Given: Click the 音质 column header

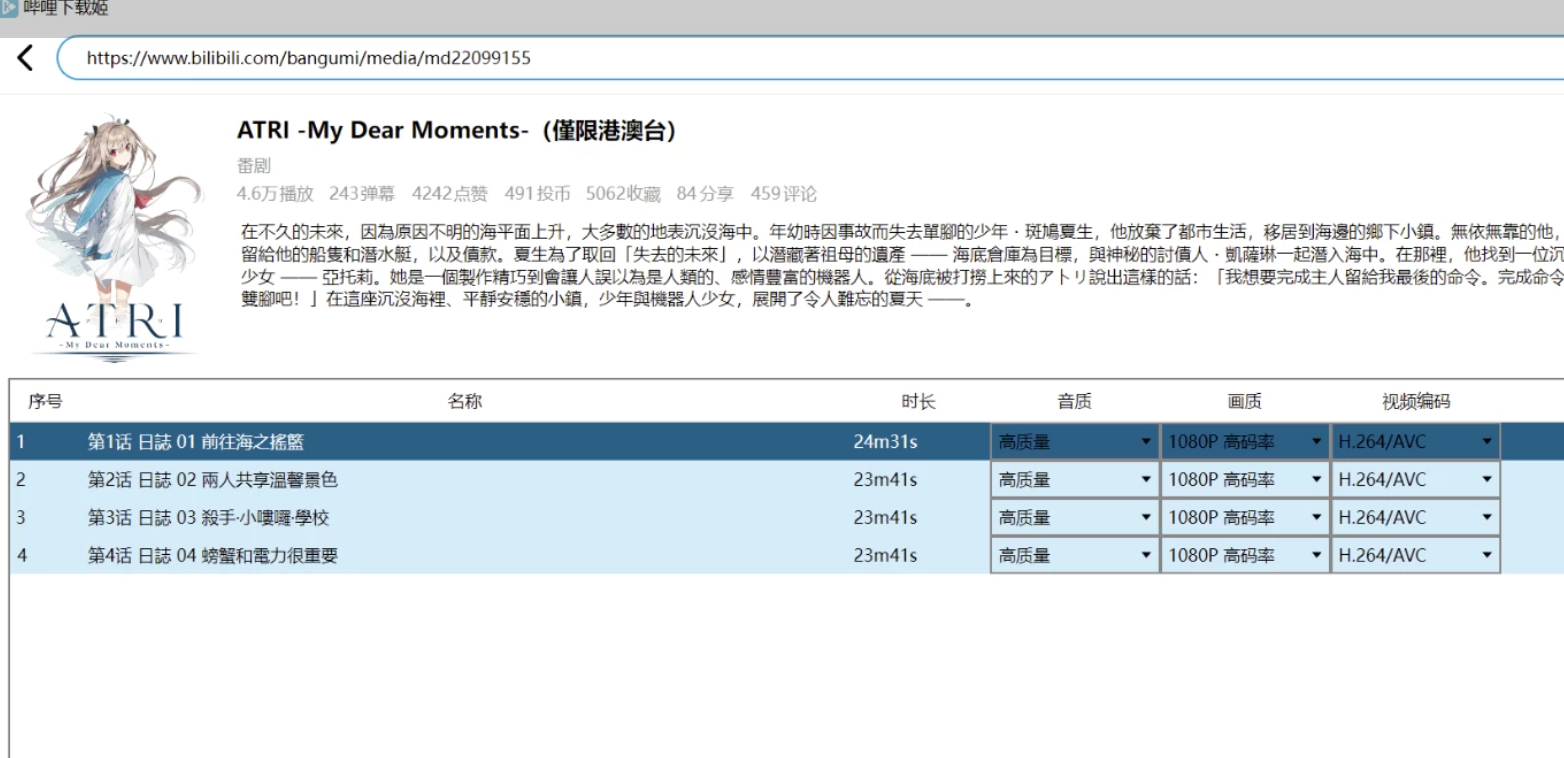Looking at the screenshot, I should pos(1074,402).
